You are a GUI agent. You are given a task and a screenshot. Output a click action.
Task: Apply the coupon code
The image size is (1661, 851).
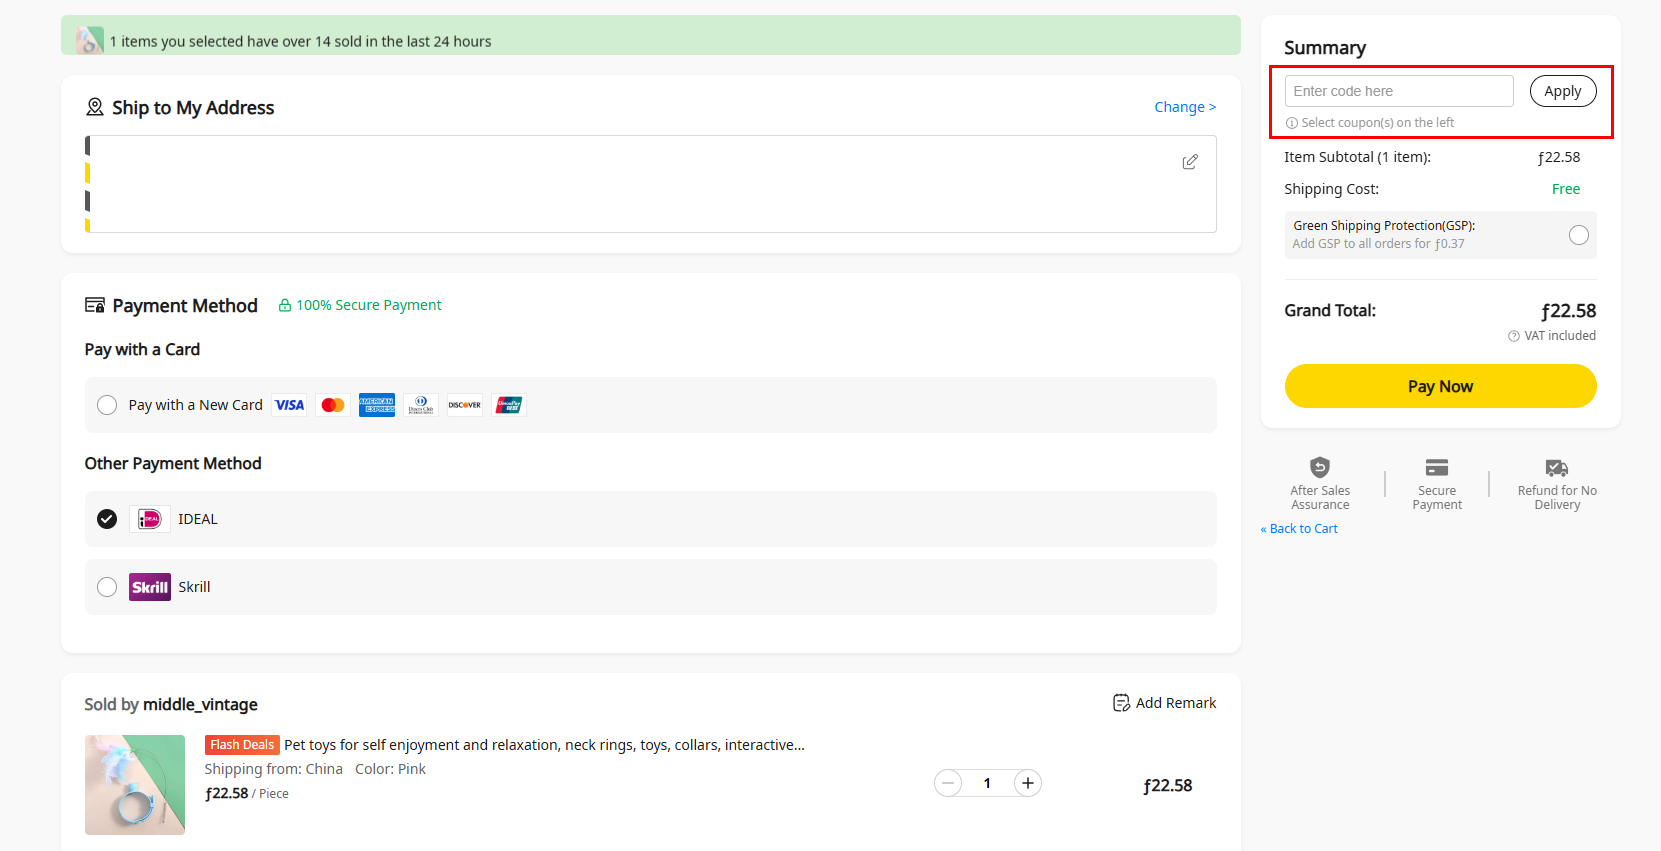coord(1563,91)
